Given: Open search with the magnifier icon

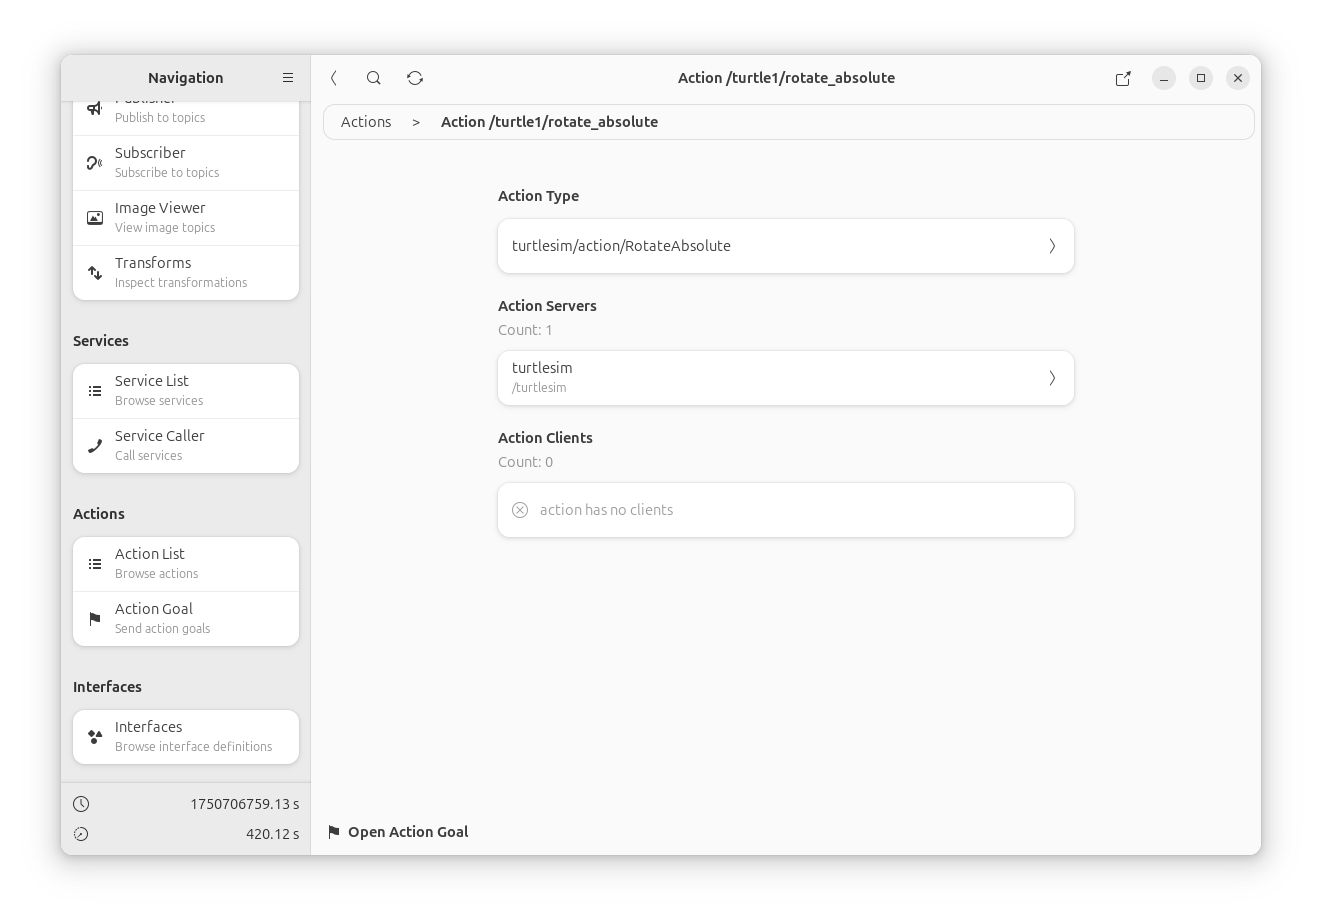Looking at the screenshot, I should (374, 78).
